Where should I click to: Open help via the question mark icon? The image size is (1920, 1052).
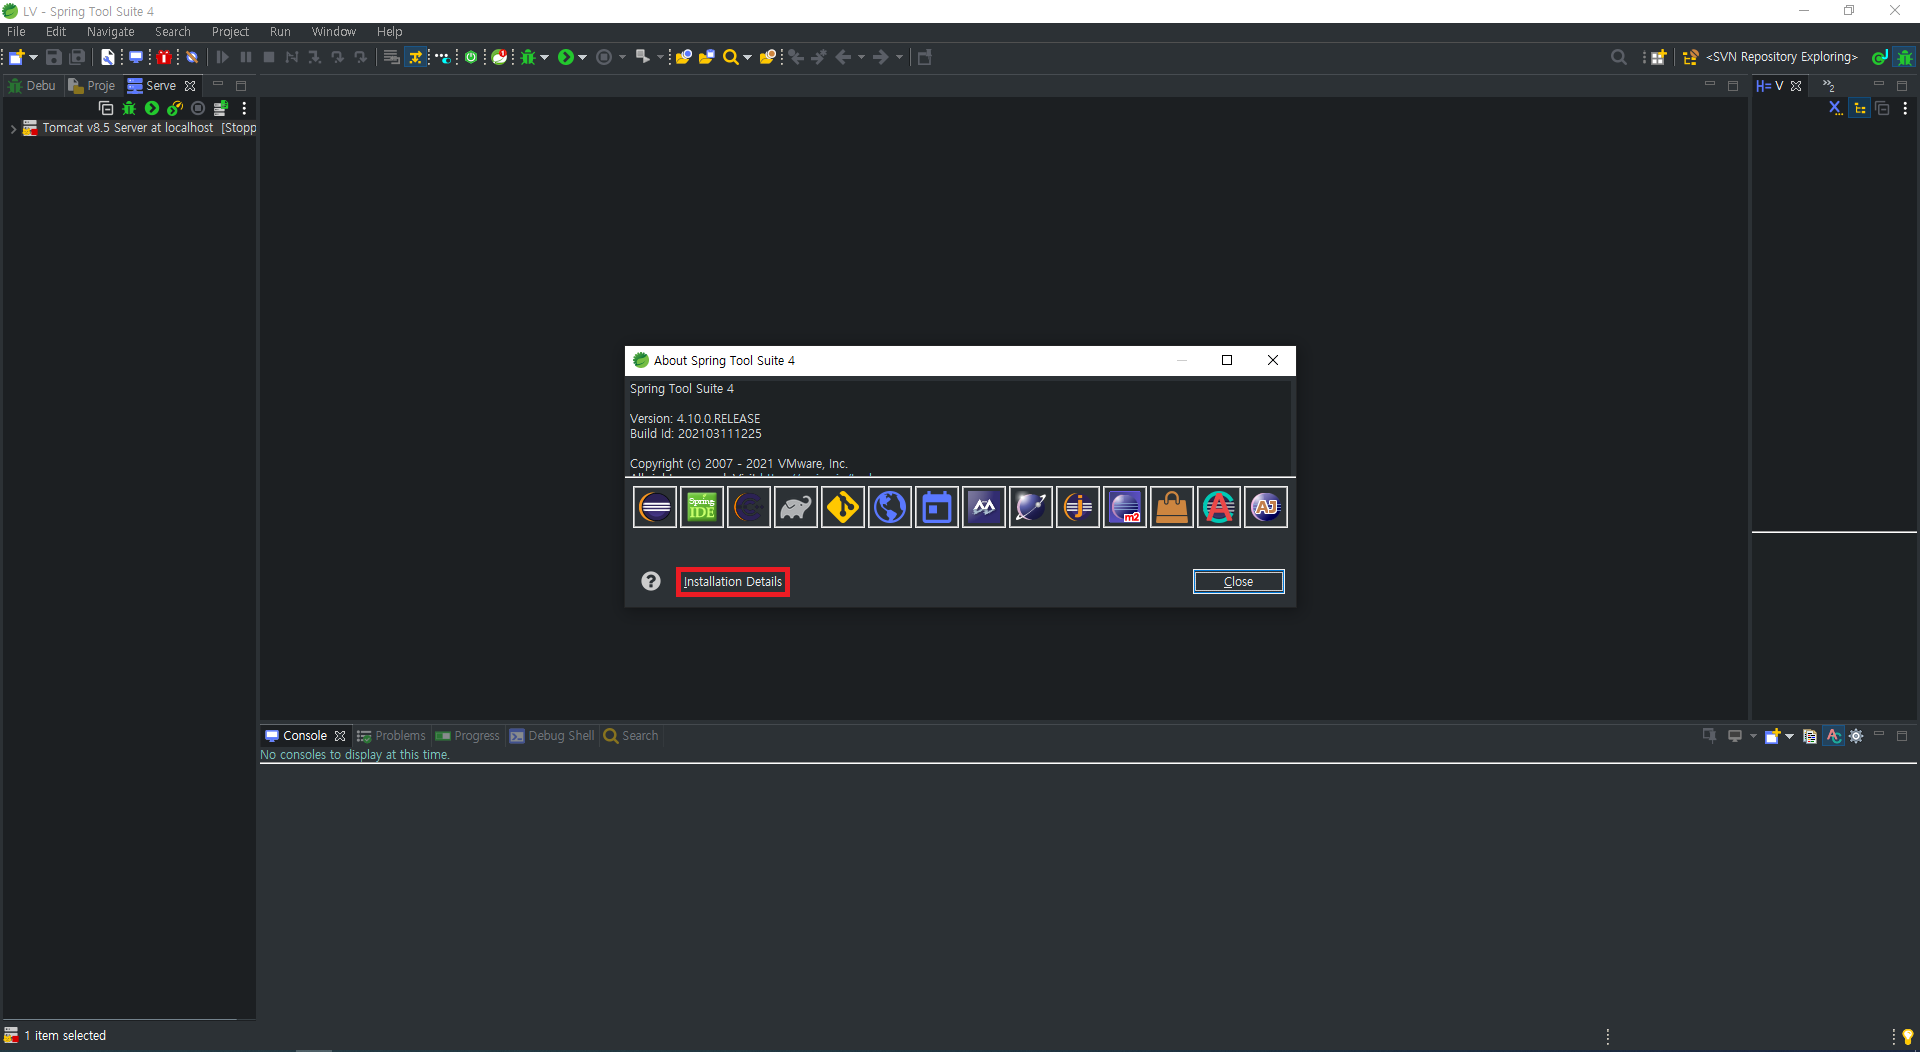pyautogui.click(x=651, y=581)
